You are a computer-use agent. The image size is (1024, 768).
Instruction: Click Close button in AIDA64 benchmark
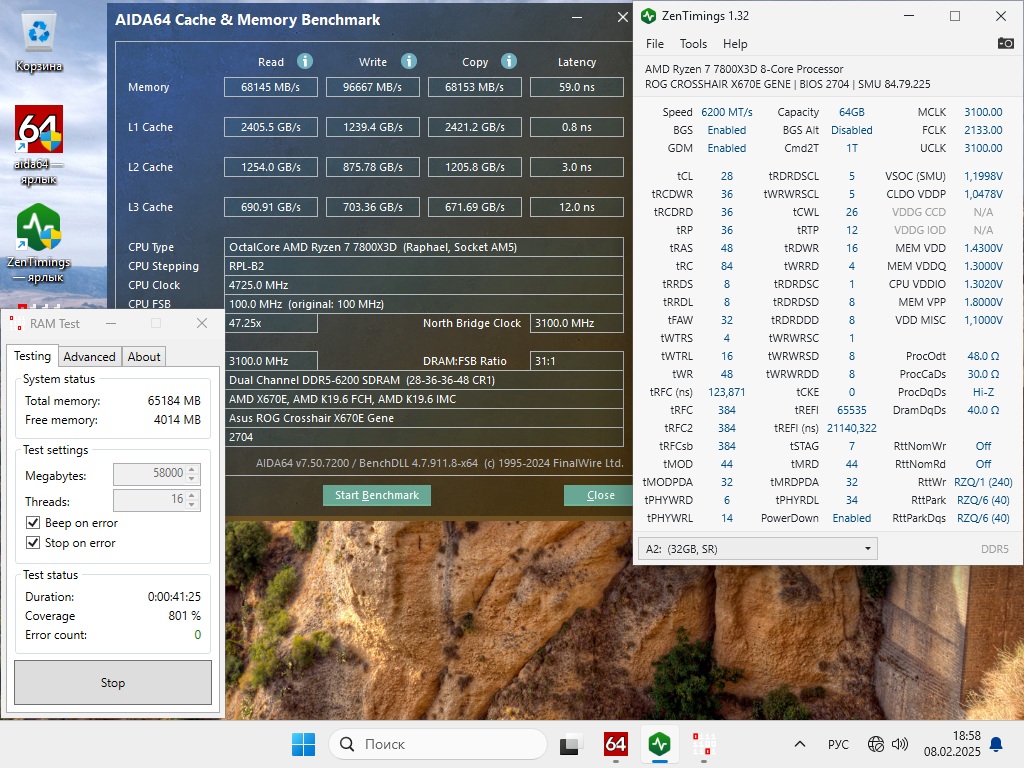600,495
